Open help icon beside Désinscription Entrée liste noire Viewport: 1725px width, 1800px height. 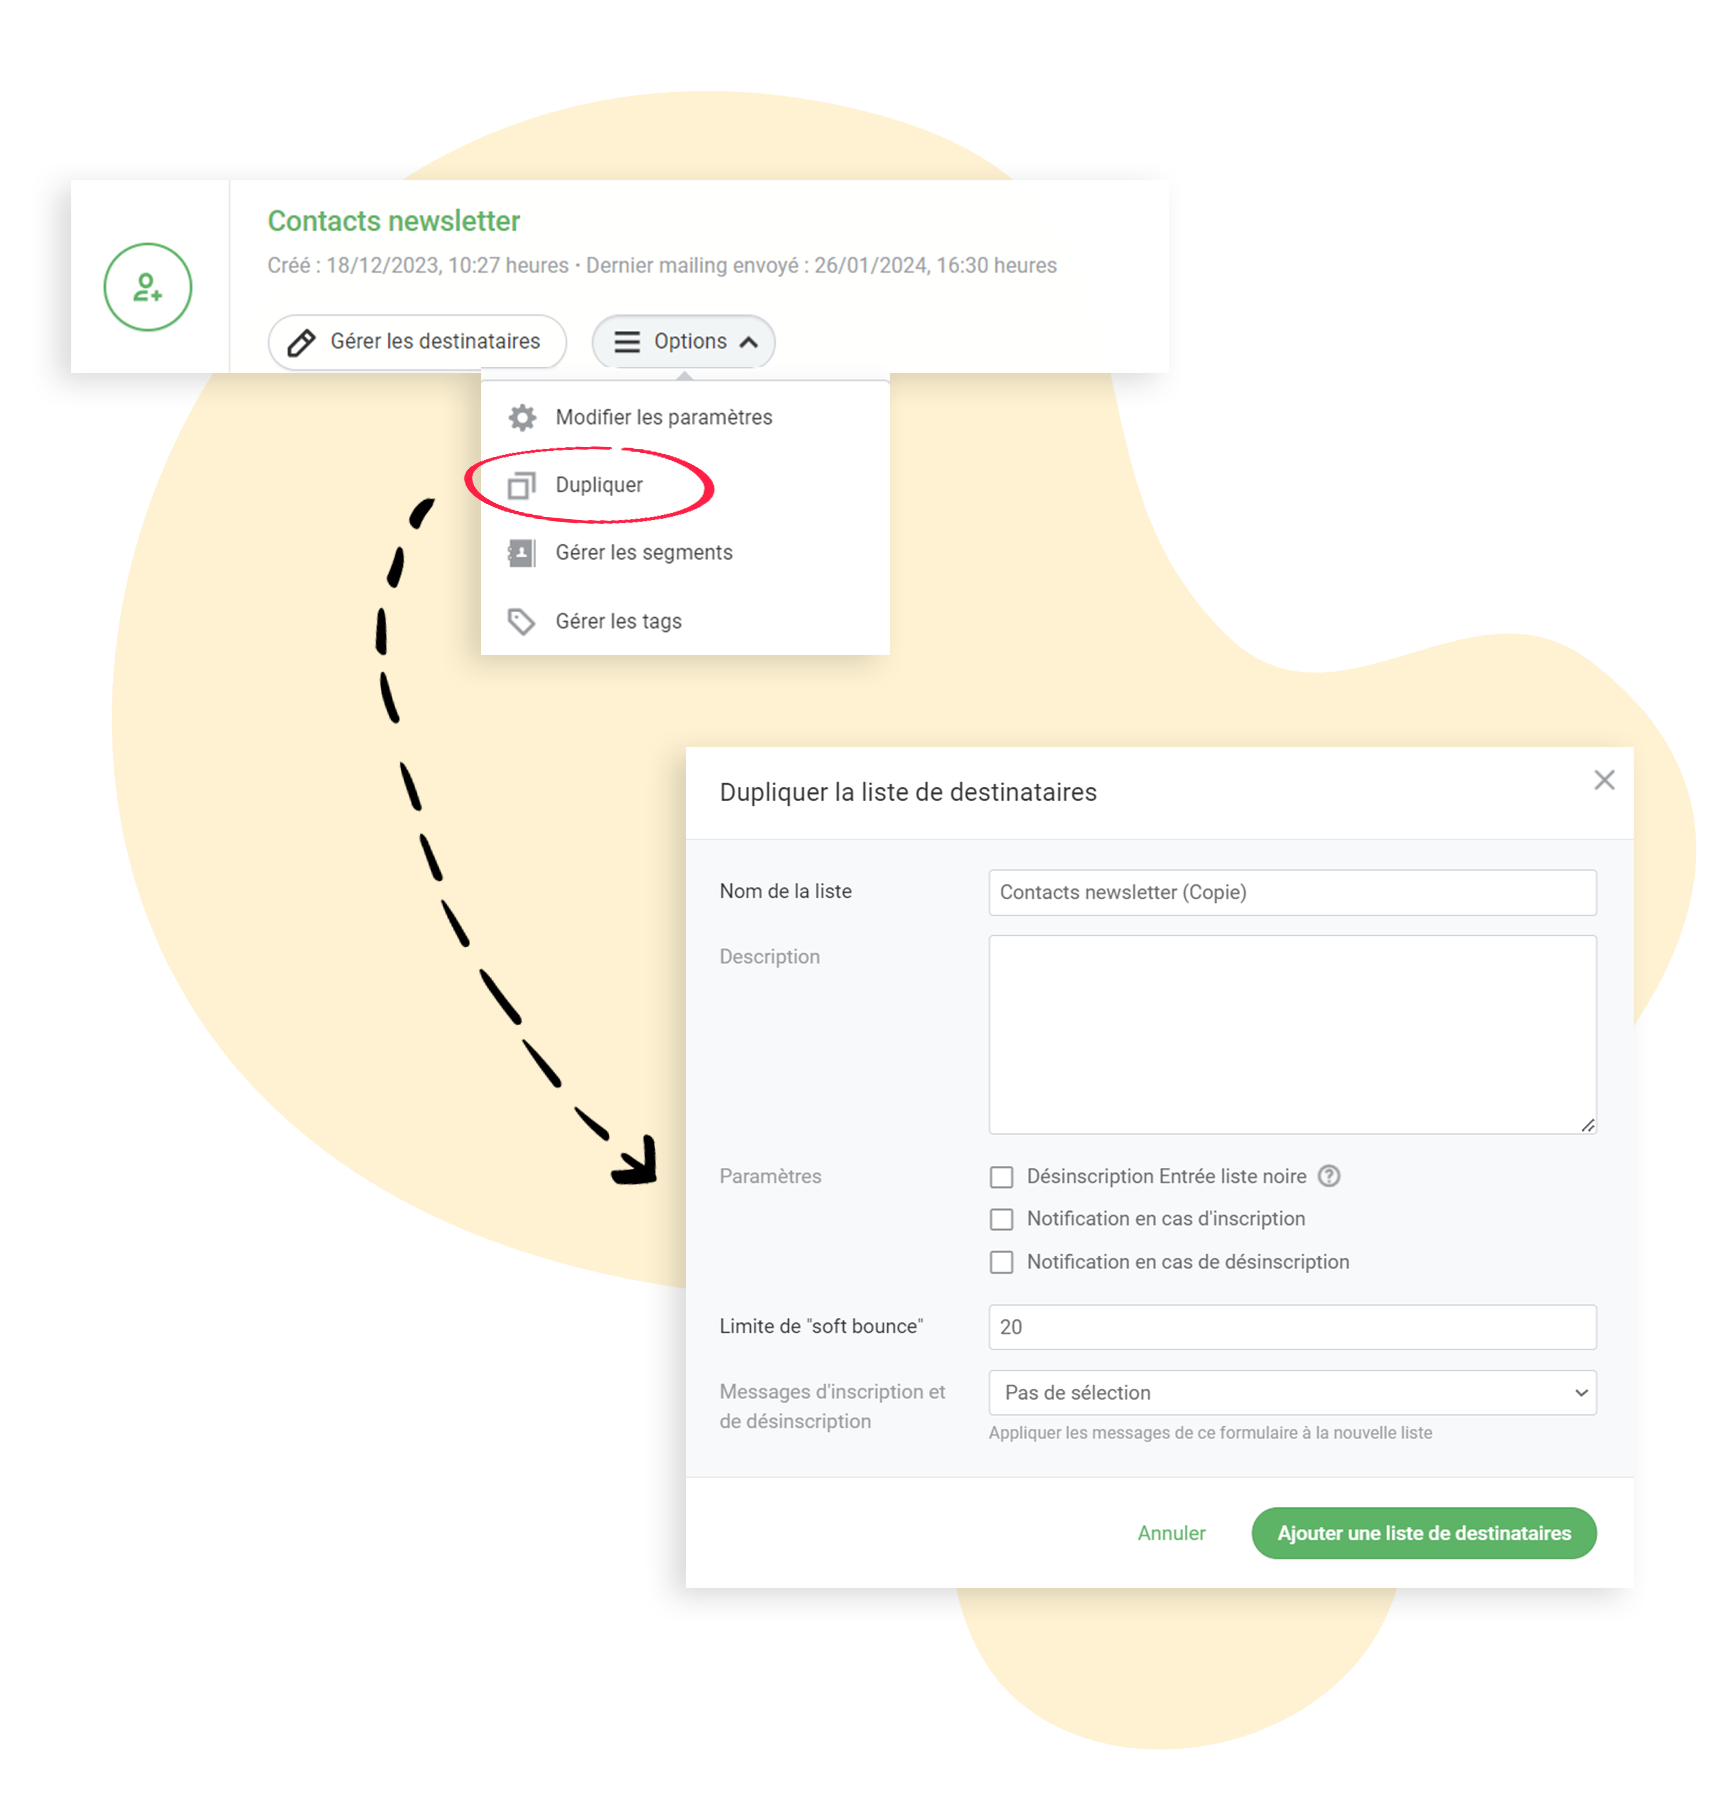pos(1329,1176)
